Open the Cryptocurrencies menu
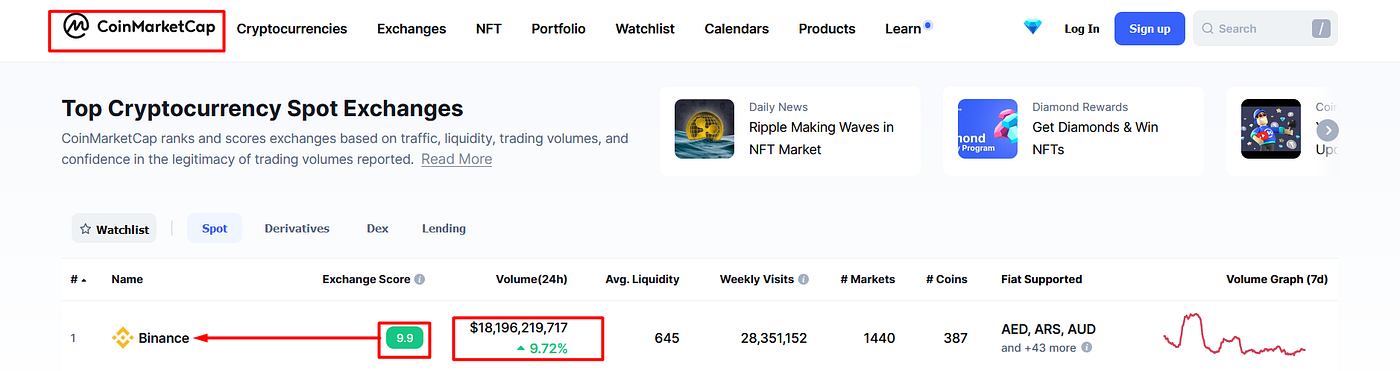Viewport: 1400px width, 371px height. 292,29
